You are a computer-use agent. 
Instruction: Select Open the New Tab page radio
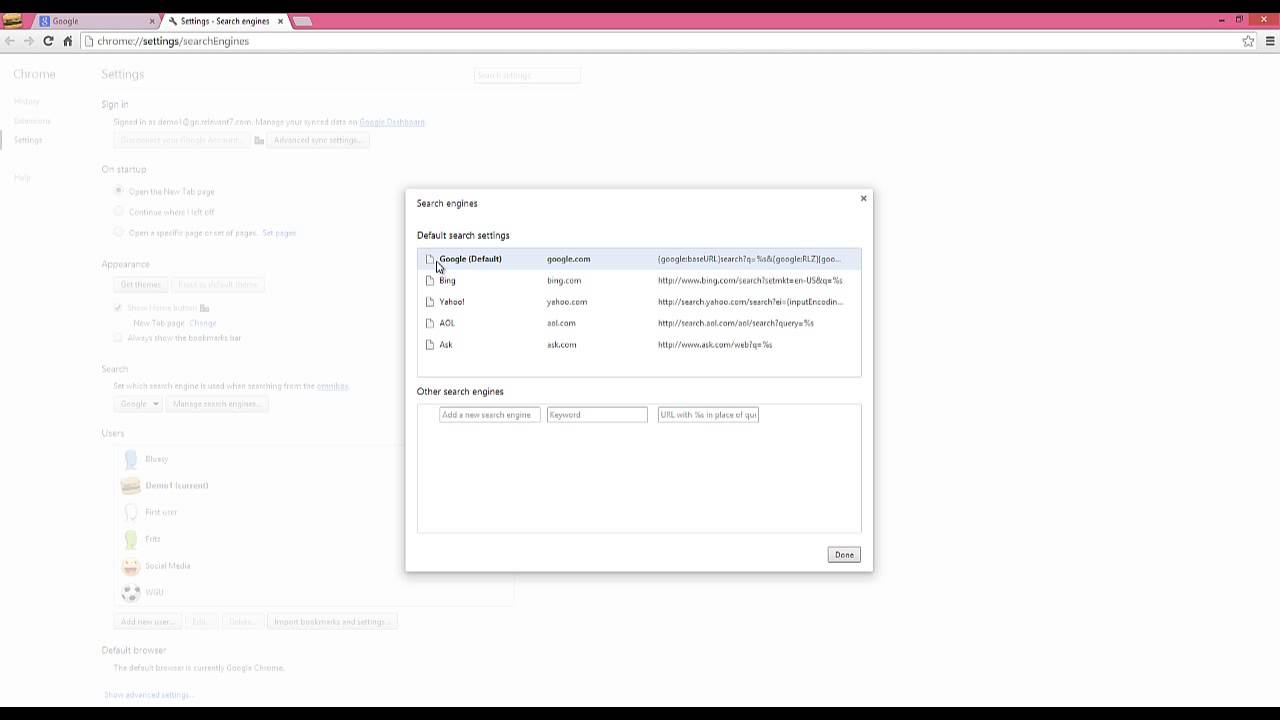119,191
